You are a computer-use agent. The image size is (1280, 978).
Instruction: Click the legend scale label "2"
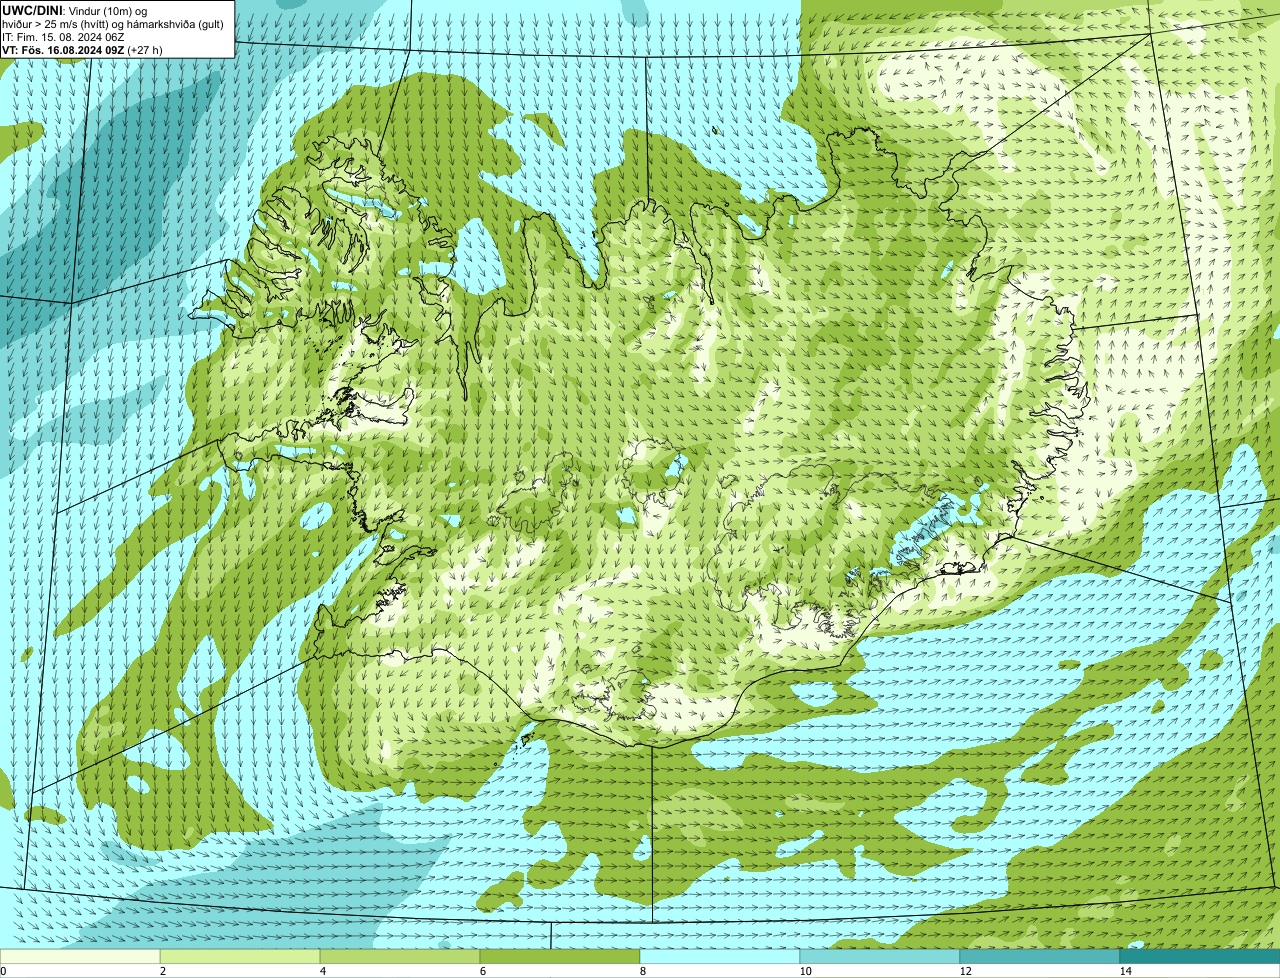(162, 971)
